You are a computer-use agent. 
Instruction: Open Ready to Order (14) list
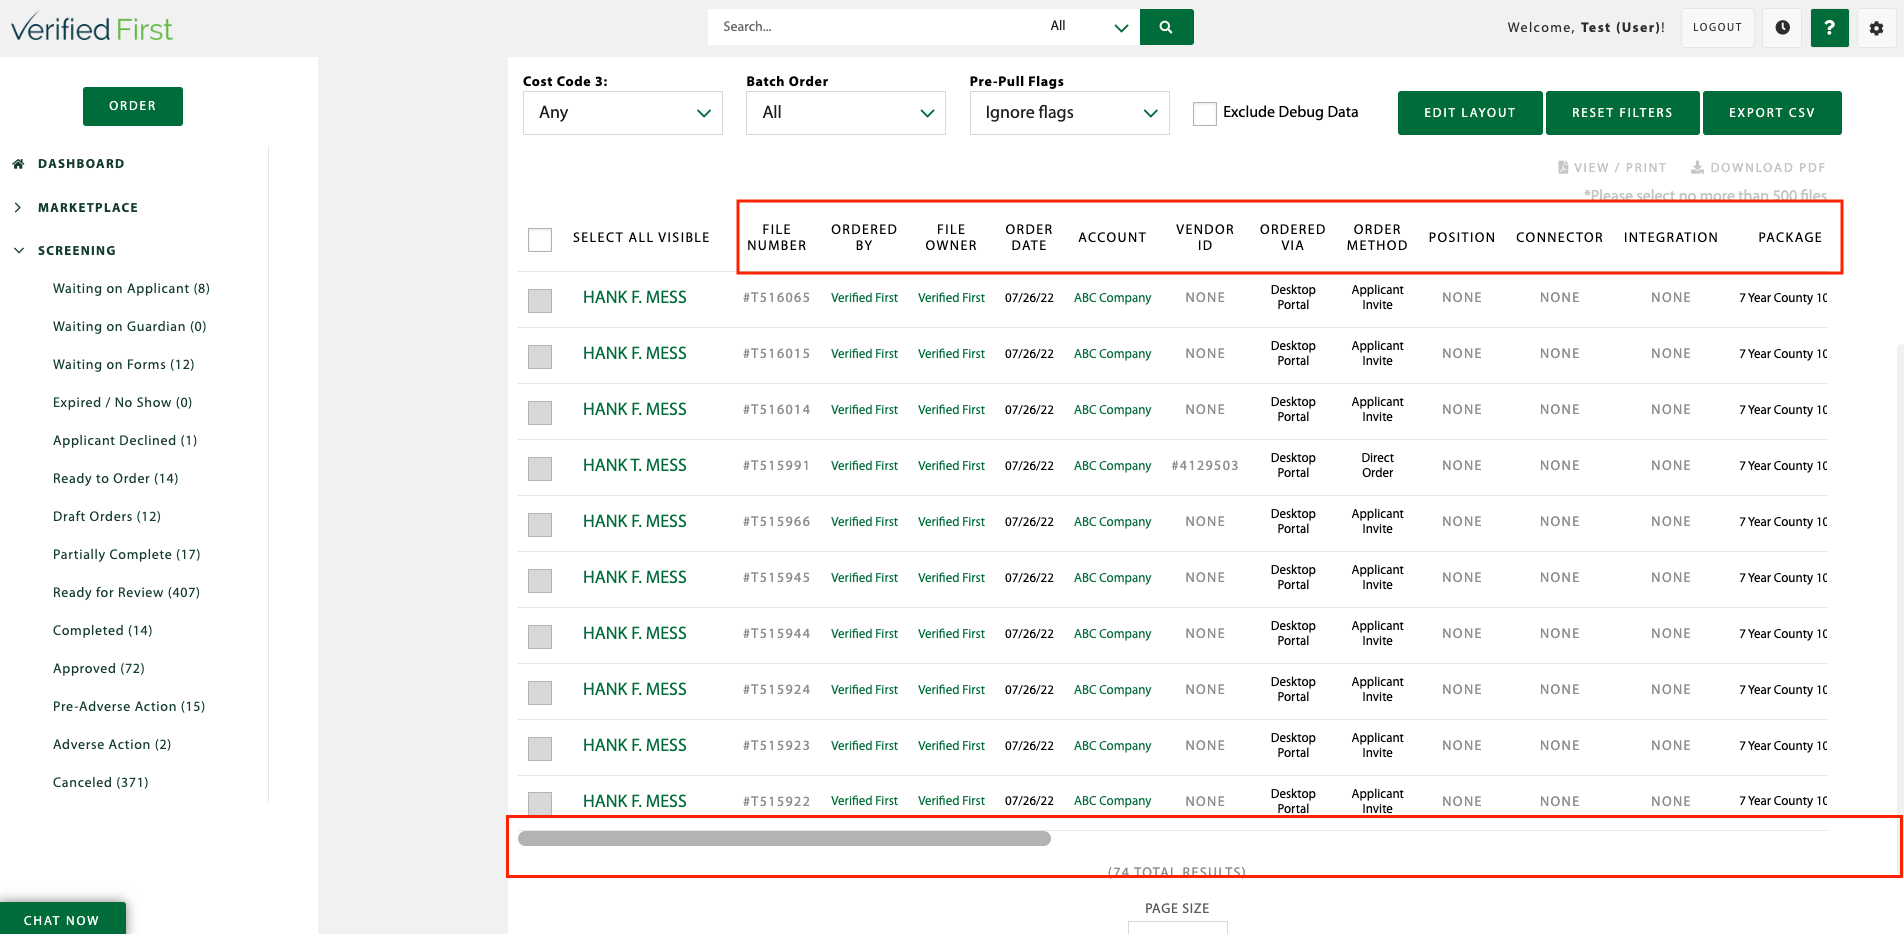pos(116,479)
